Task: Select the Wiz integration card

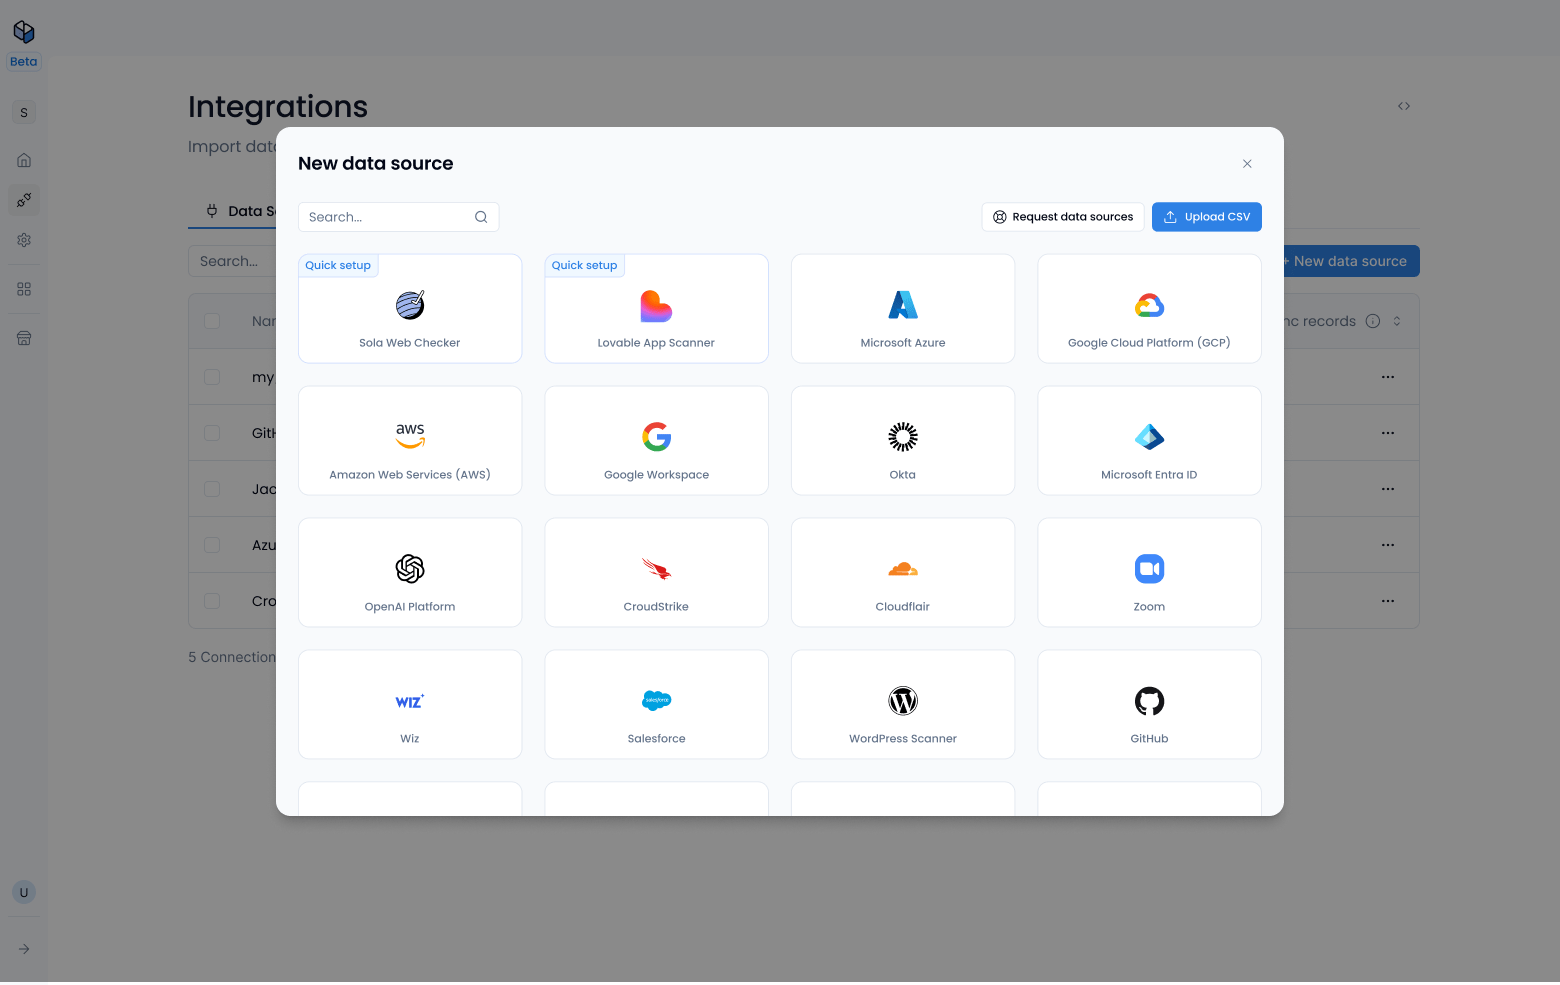Action: point(410,704)
